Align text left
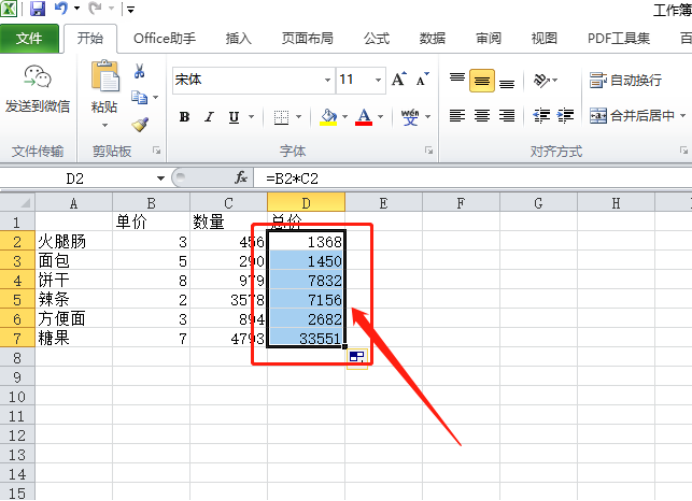The height and width of the screenshot is (501, 692). point(457,116)
